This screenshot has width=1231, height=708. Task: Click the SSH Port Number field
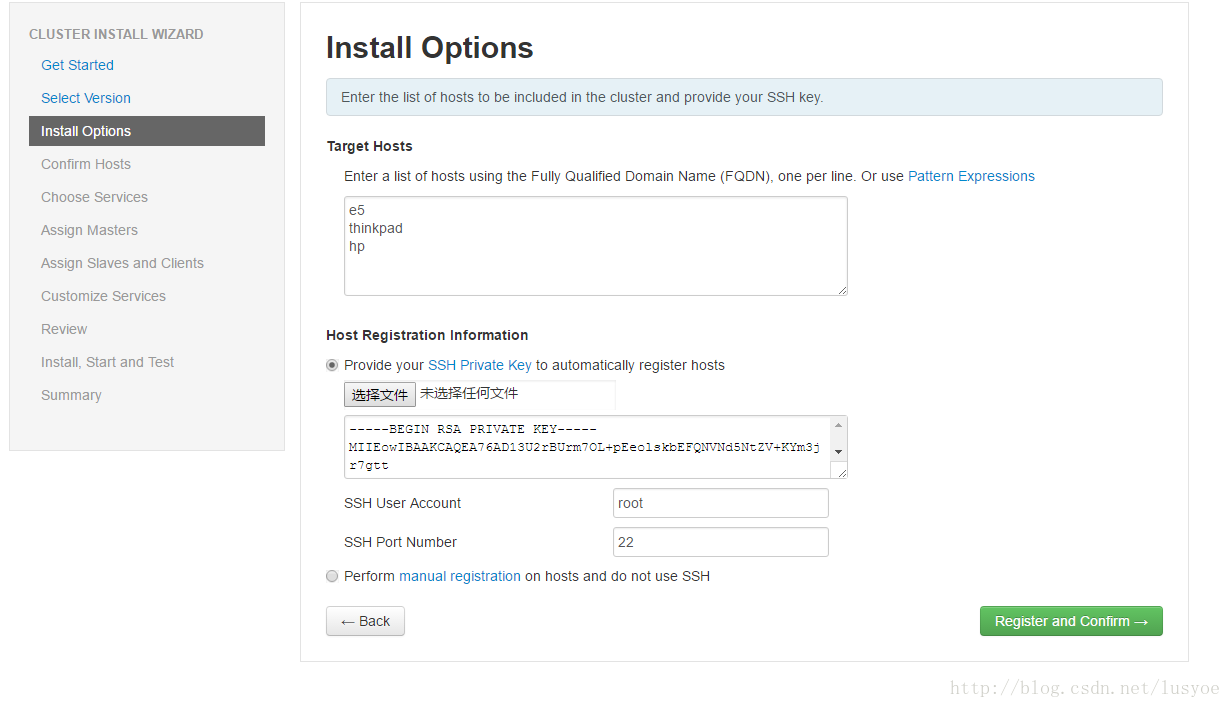[x=721, y=542]
